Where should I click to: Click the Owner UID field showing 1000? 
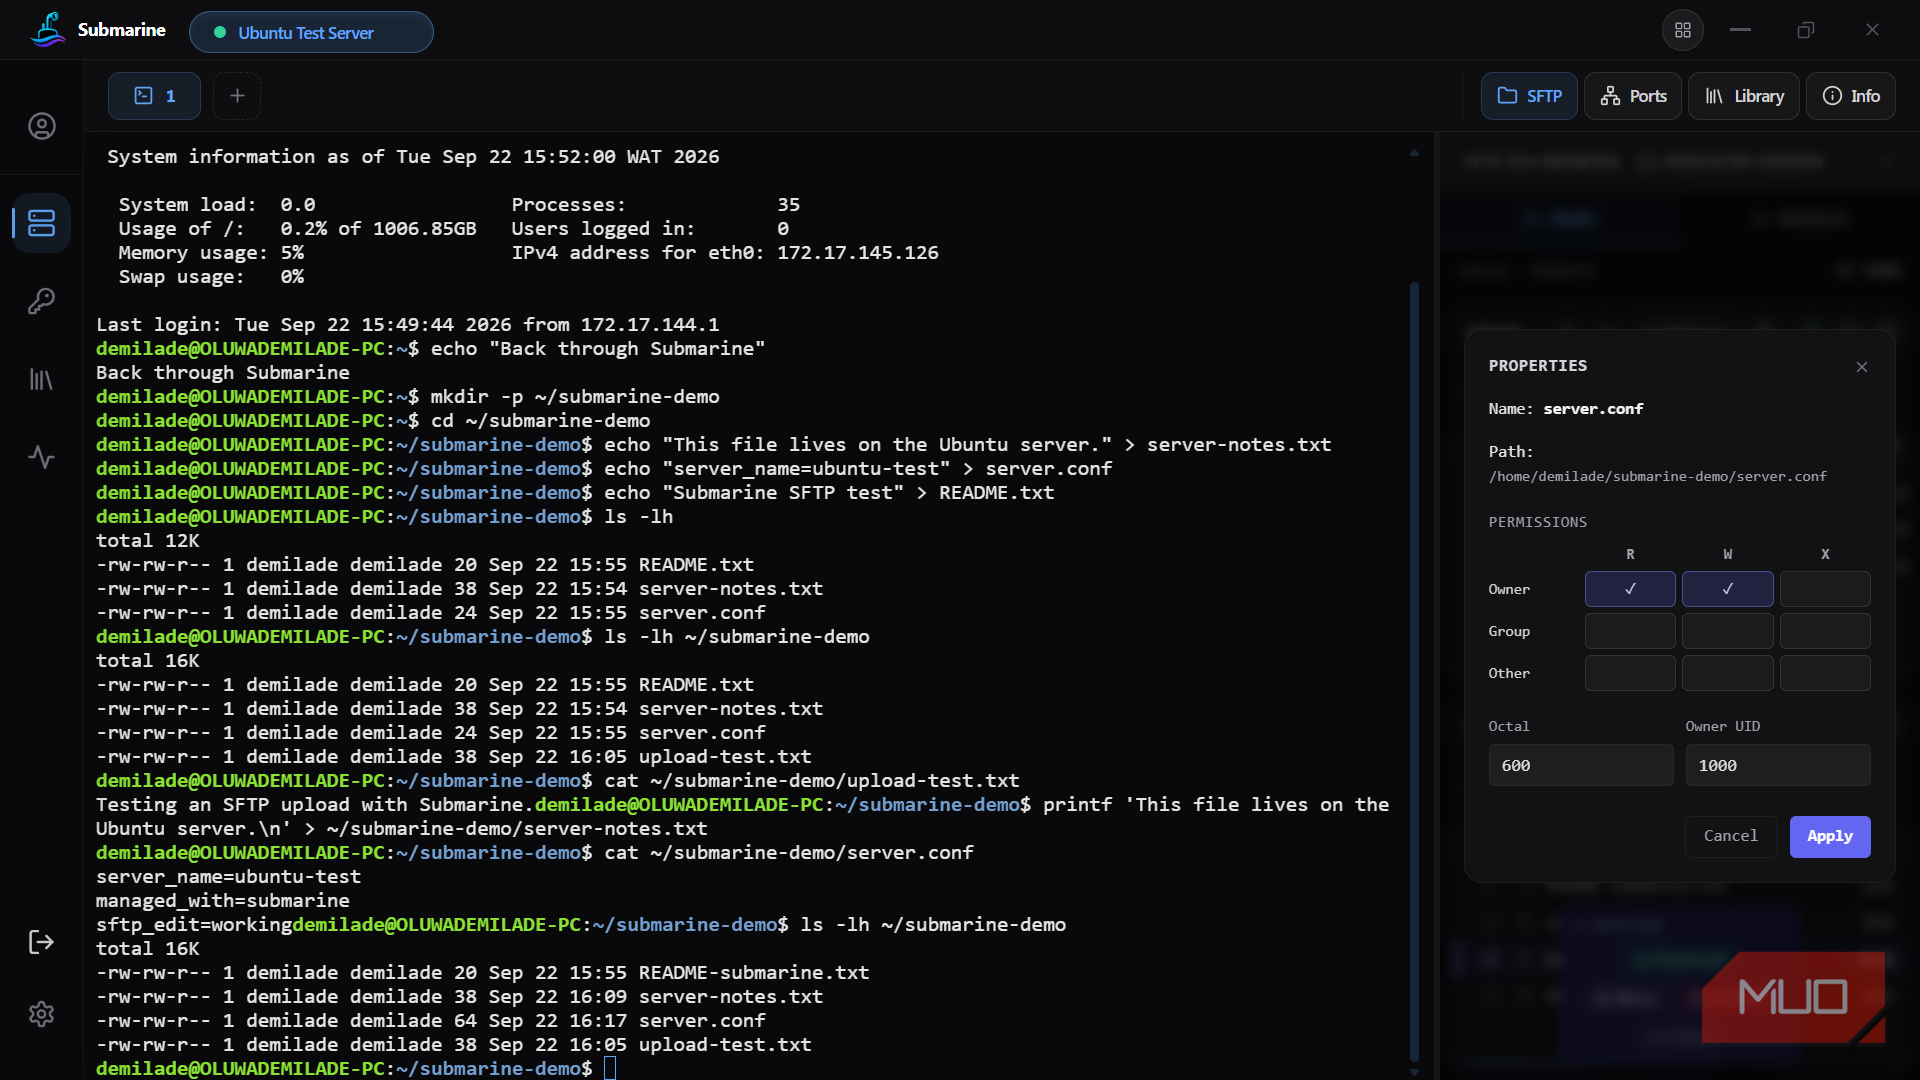1777,765
